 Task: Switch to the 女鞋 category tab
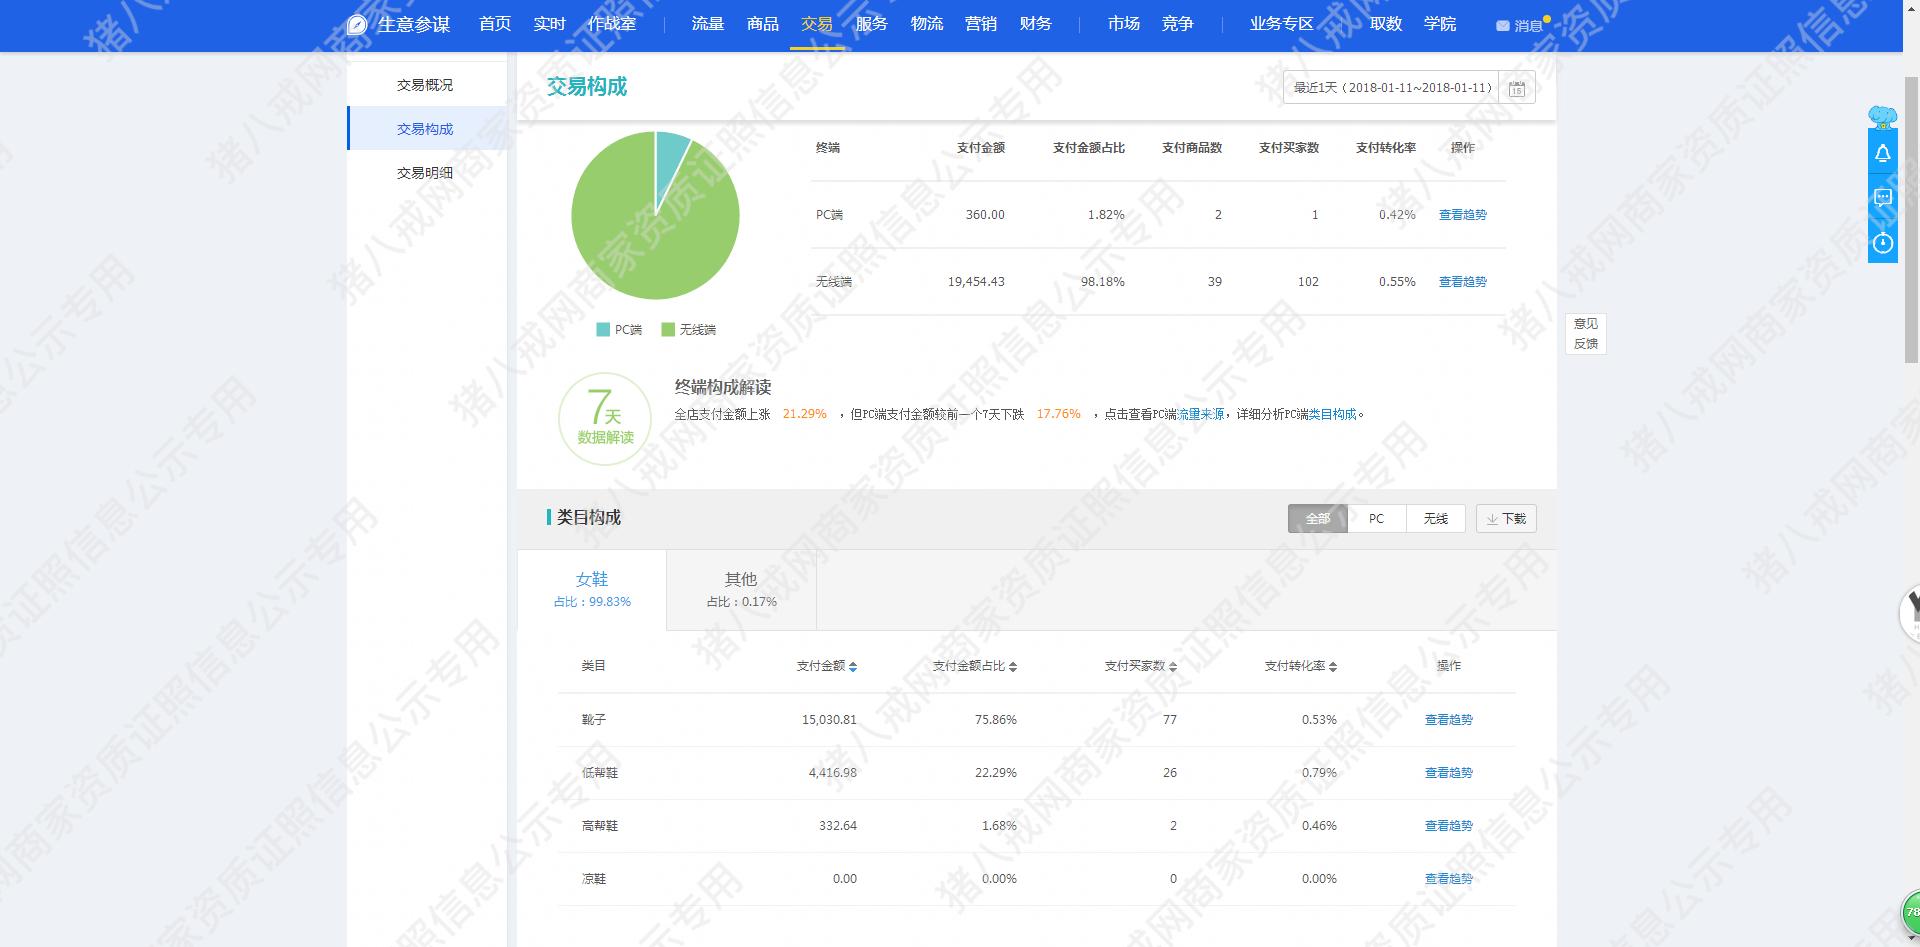click(592, 590)
